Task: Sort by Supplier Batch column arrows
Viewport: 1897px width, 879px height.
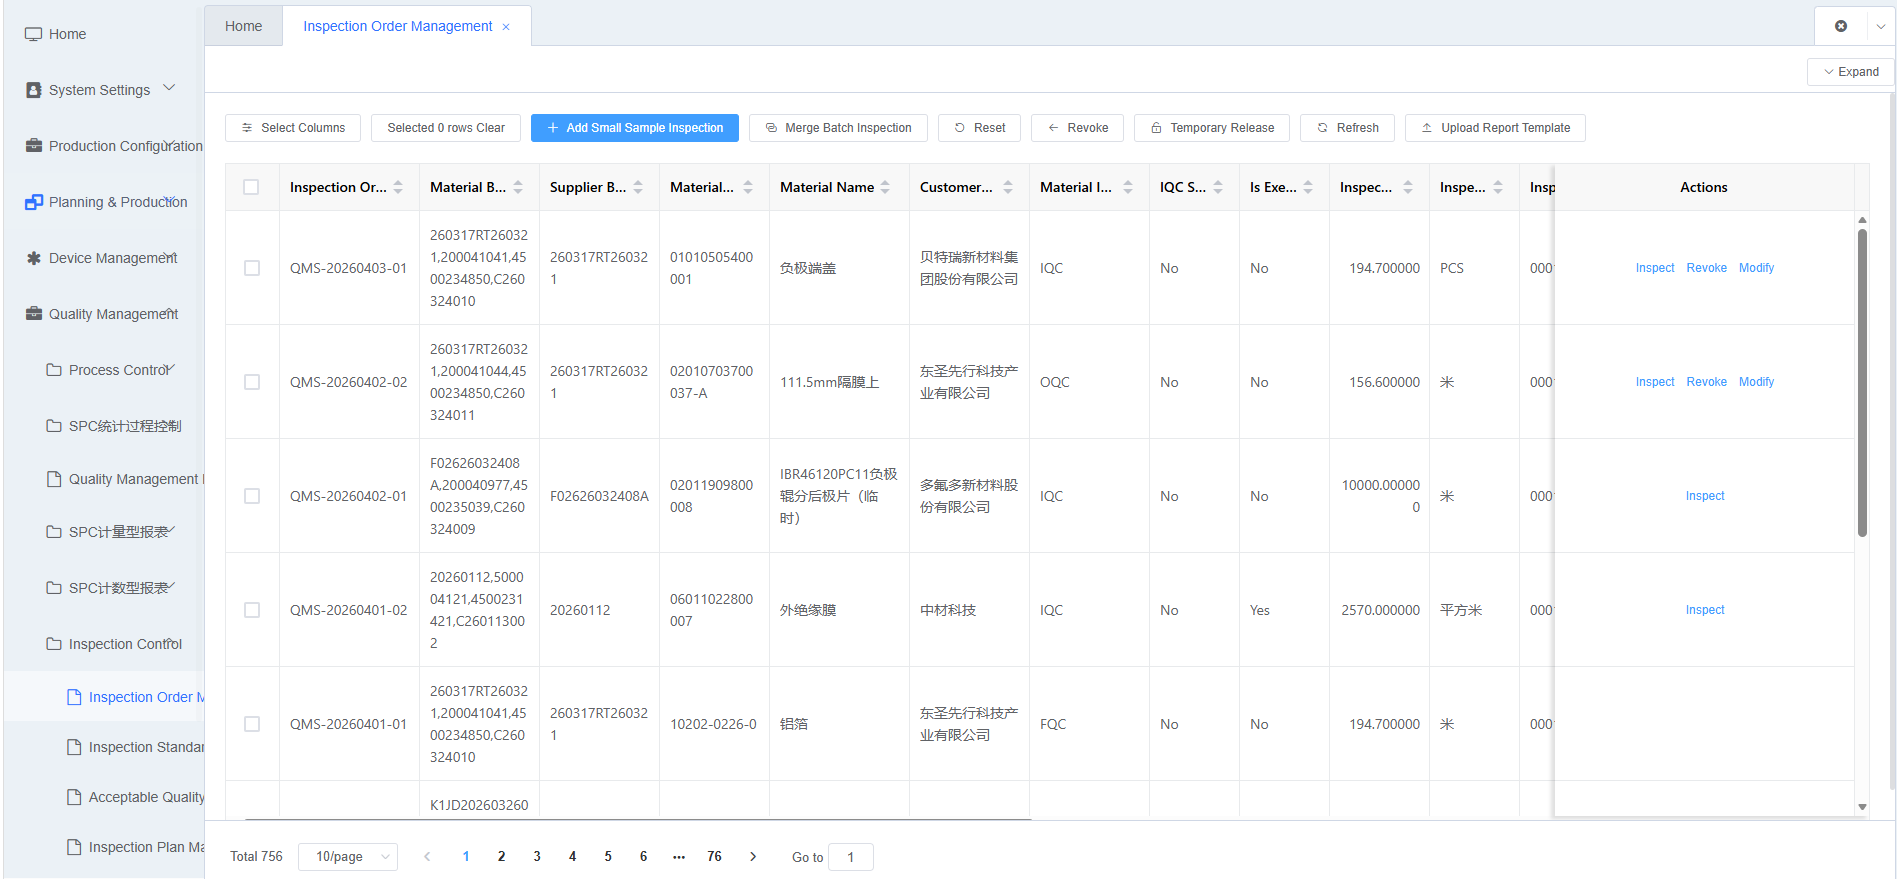Action: coord(638,187)
